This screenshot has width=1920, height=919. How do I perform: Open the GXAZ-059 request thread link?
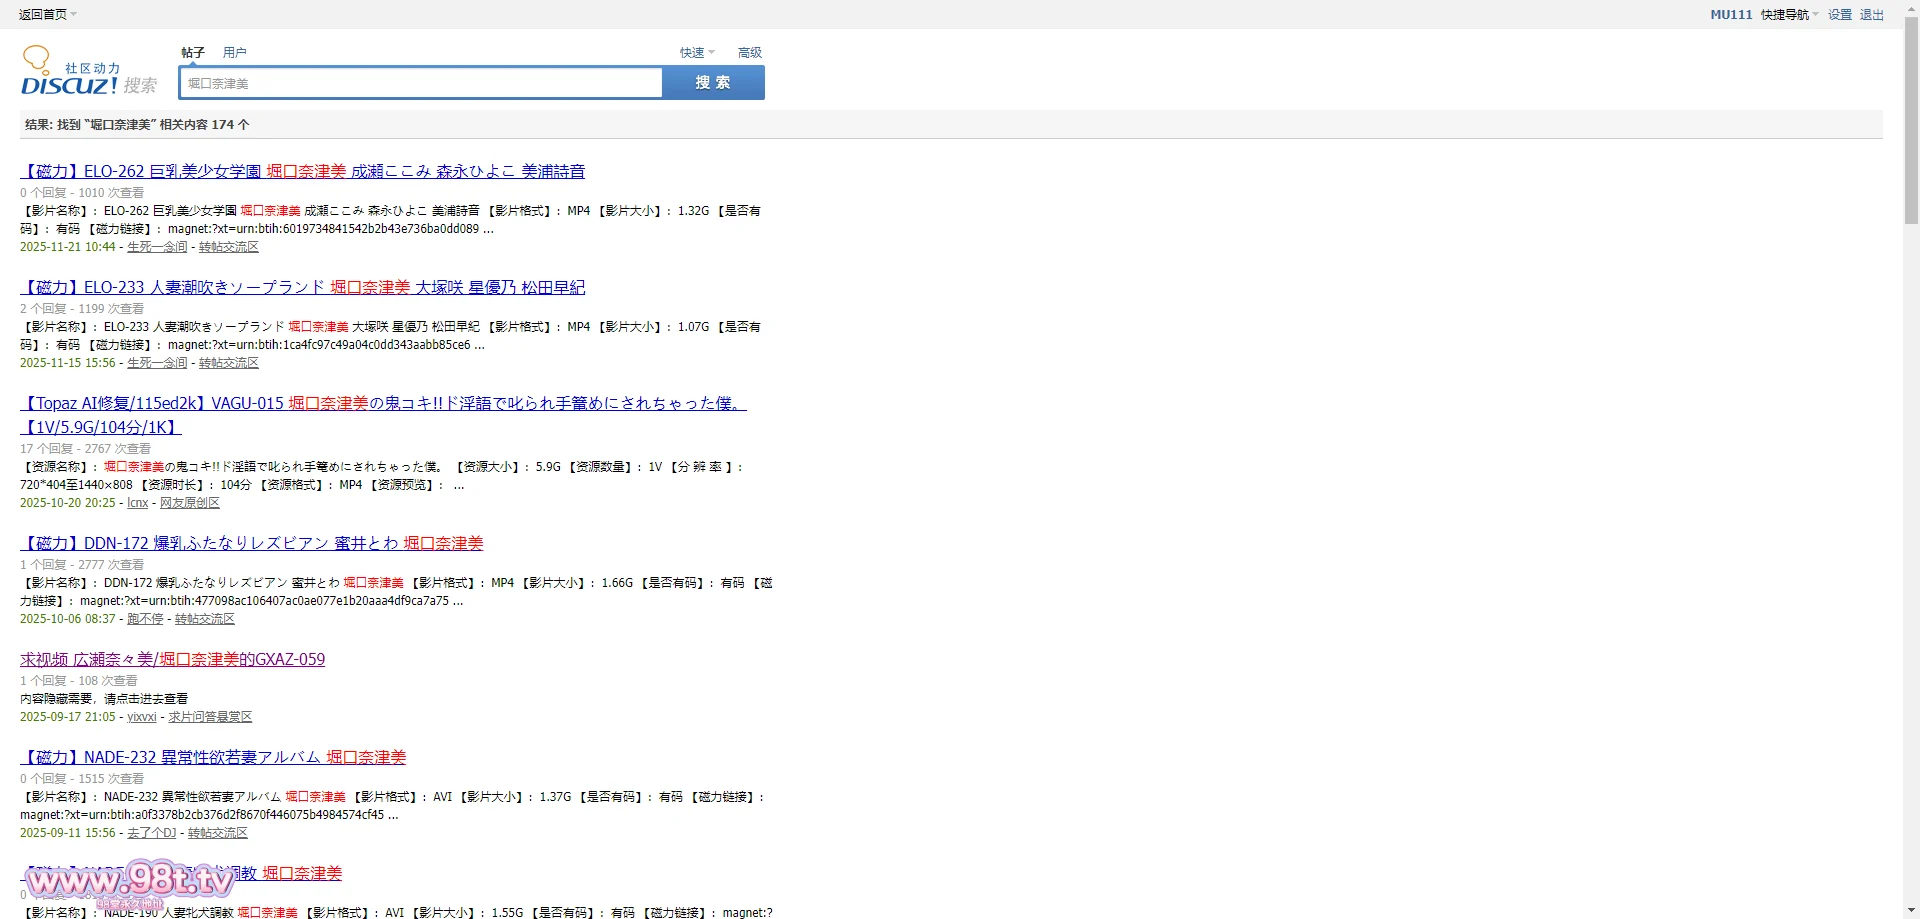coord(172,659)
